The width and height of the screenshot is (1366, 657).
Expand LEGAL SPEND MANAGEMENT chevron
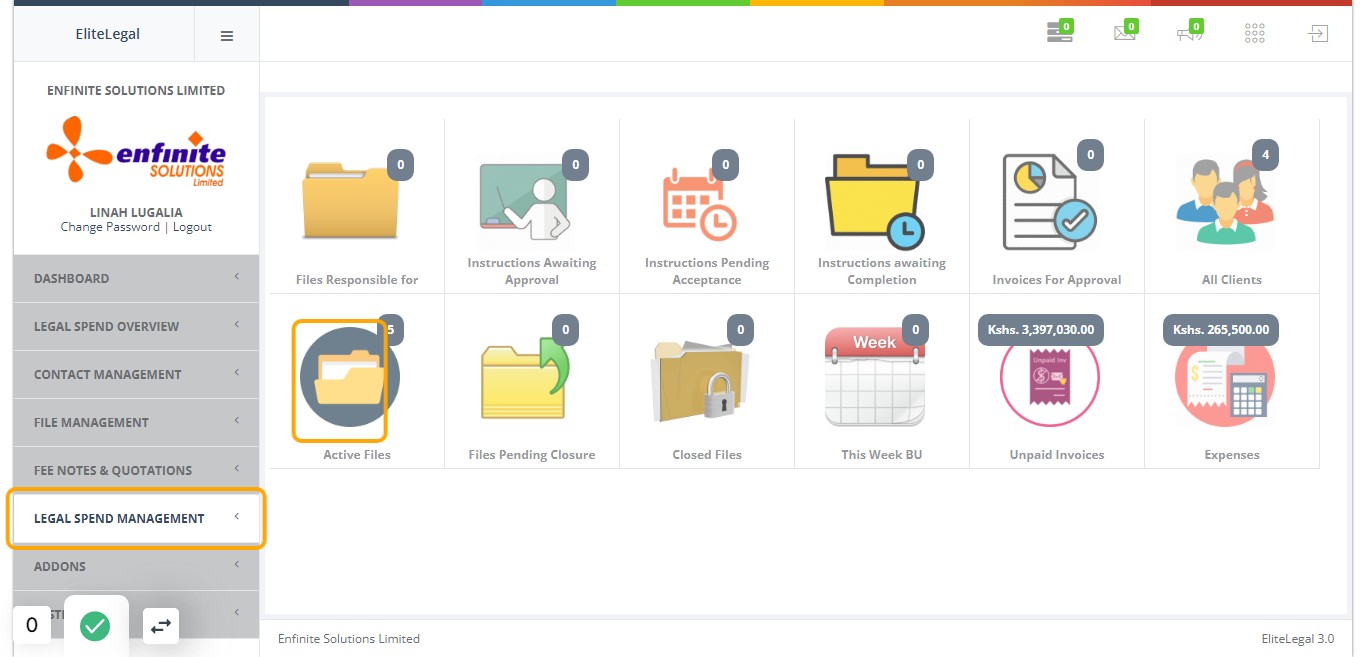237,517
